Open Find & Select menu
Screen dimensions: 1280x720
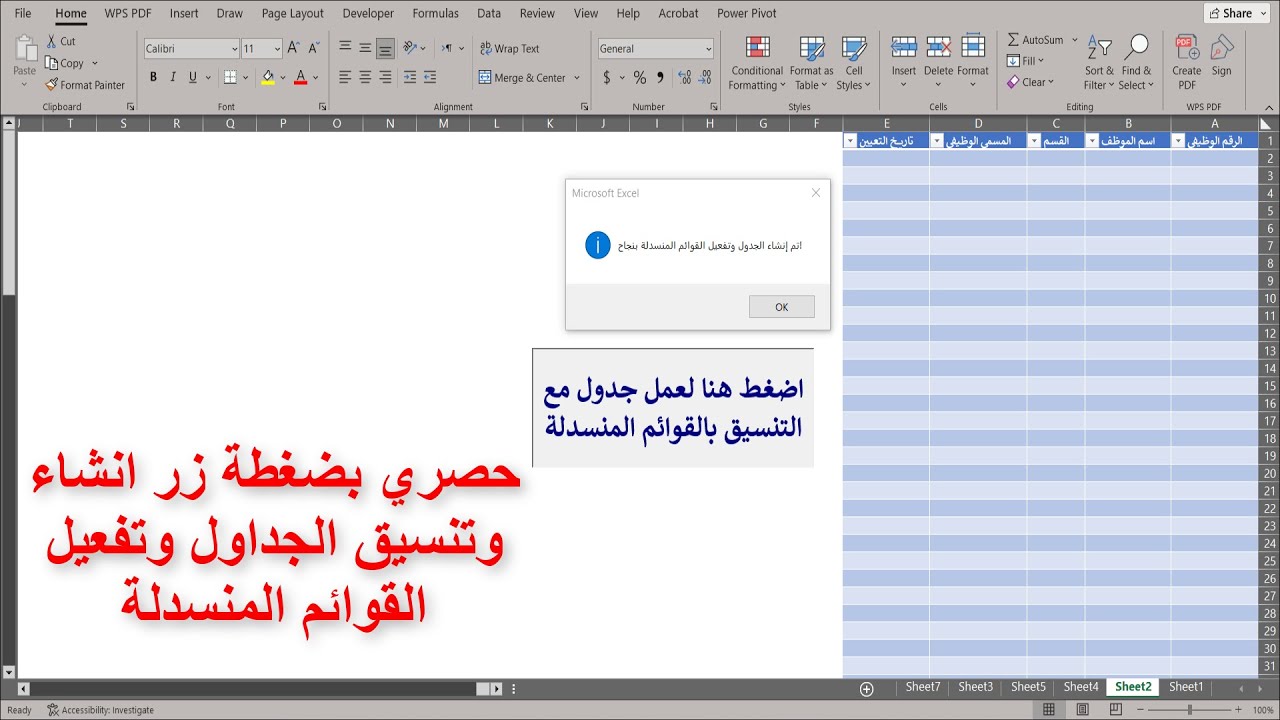[1137, 63]
